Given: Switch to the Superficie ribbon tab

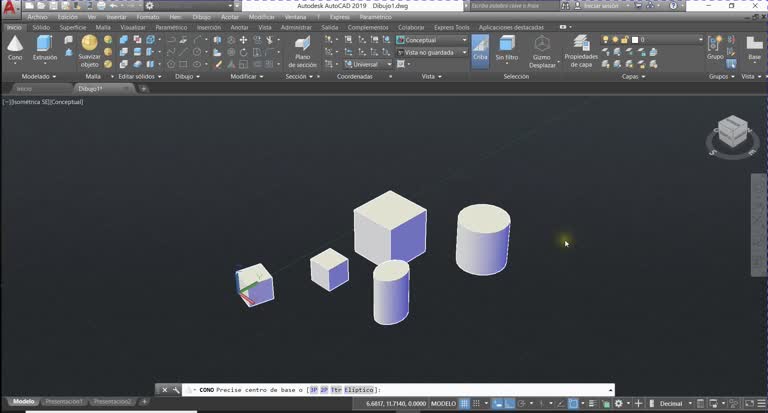Looking at the screenshot, I should click(x=73, y=27).
